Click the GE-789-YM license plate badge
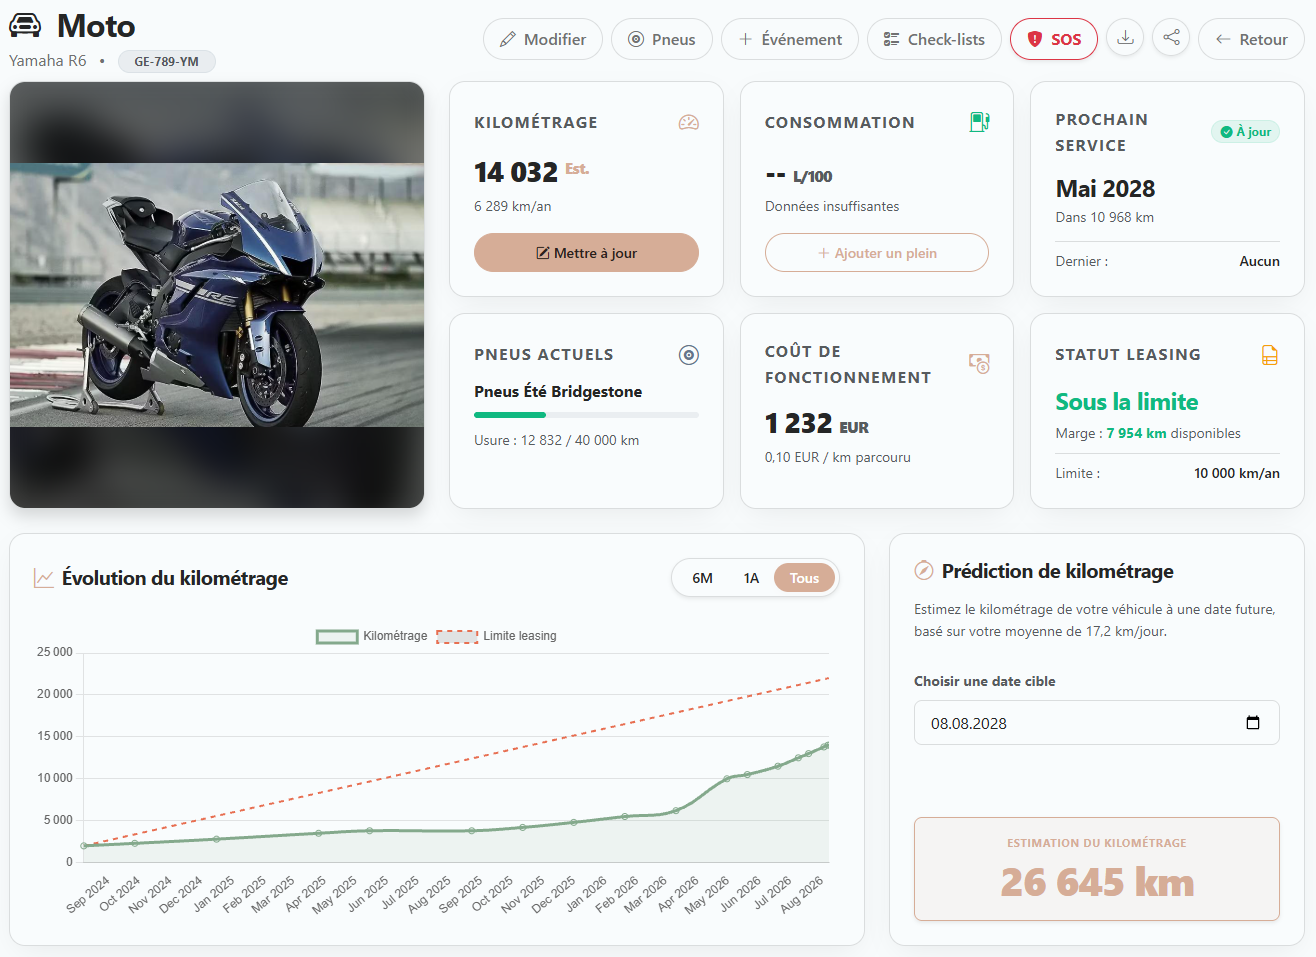1316x957 pixels. point(167,62)
